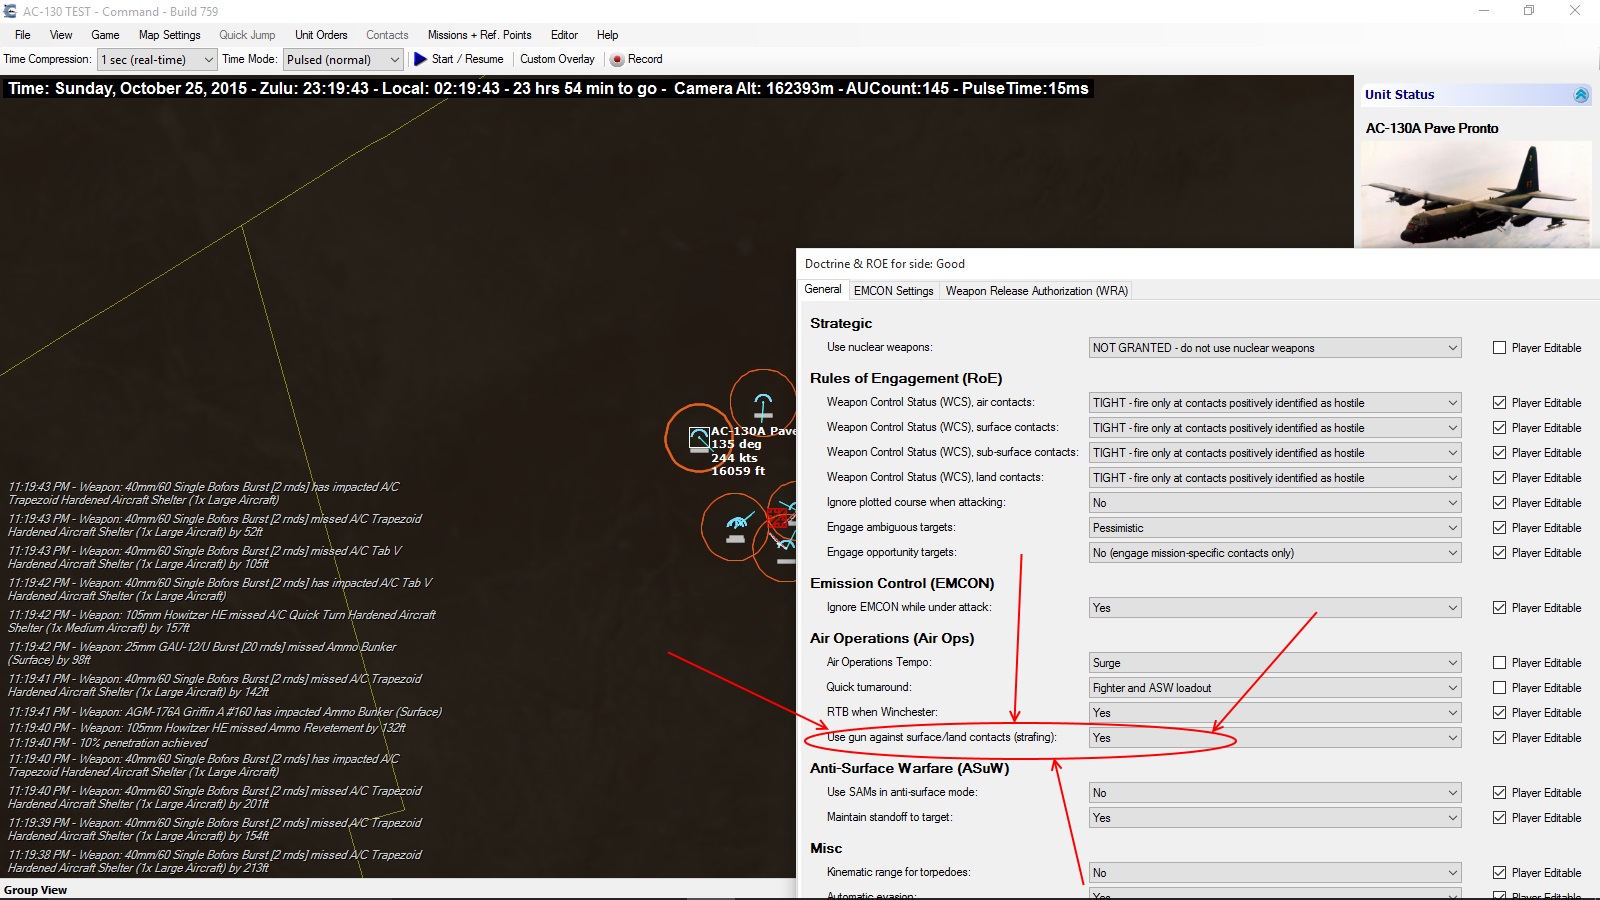The height and width of the screenshot is (900, 1600).
Task: Toggle Player Editable for gun strafing option
Action: [1499, 738]
